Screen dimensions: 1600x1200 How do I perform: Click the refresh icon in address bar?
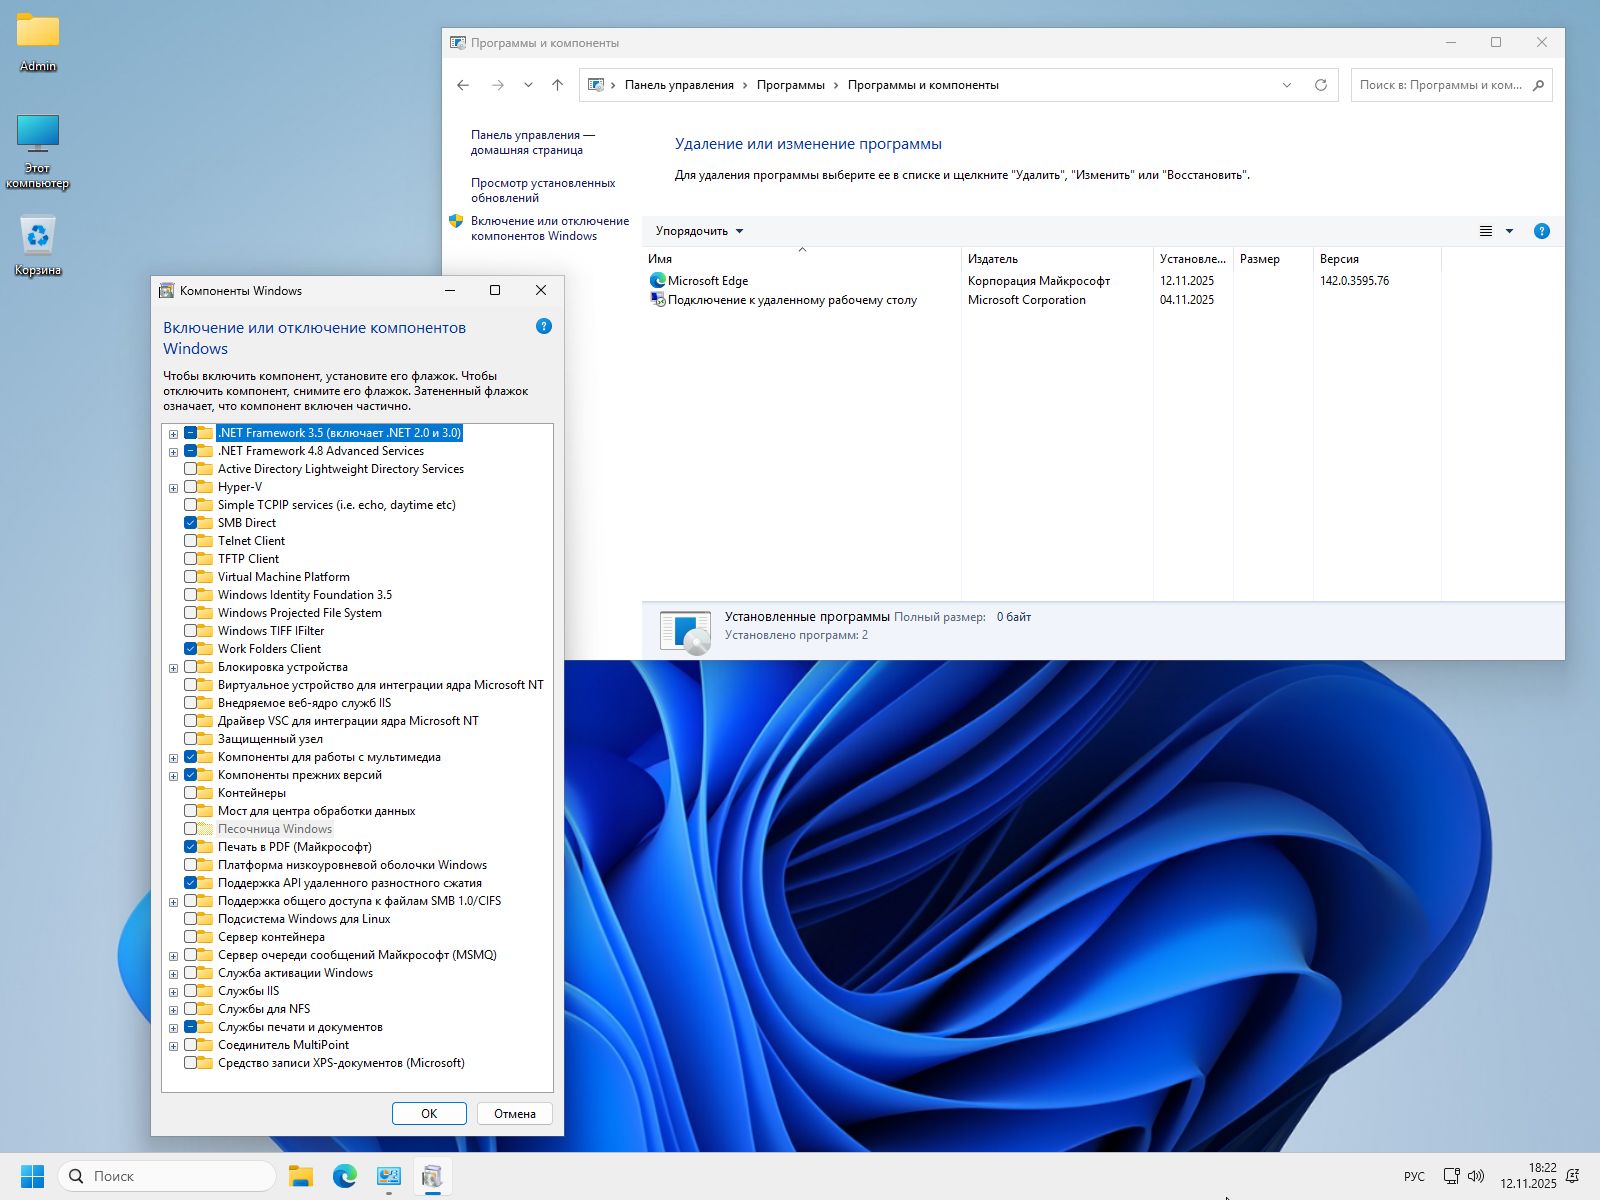tap(1320, 85)
